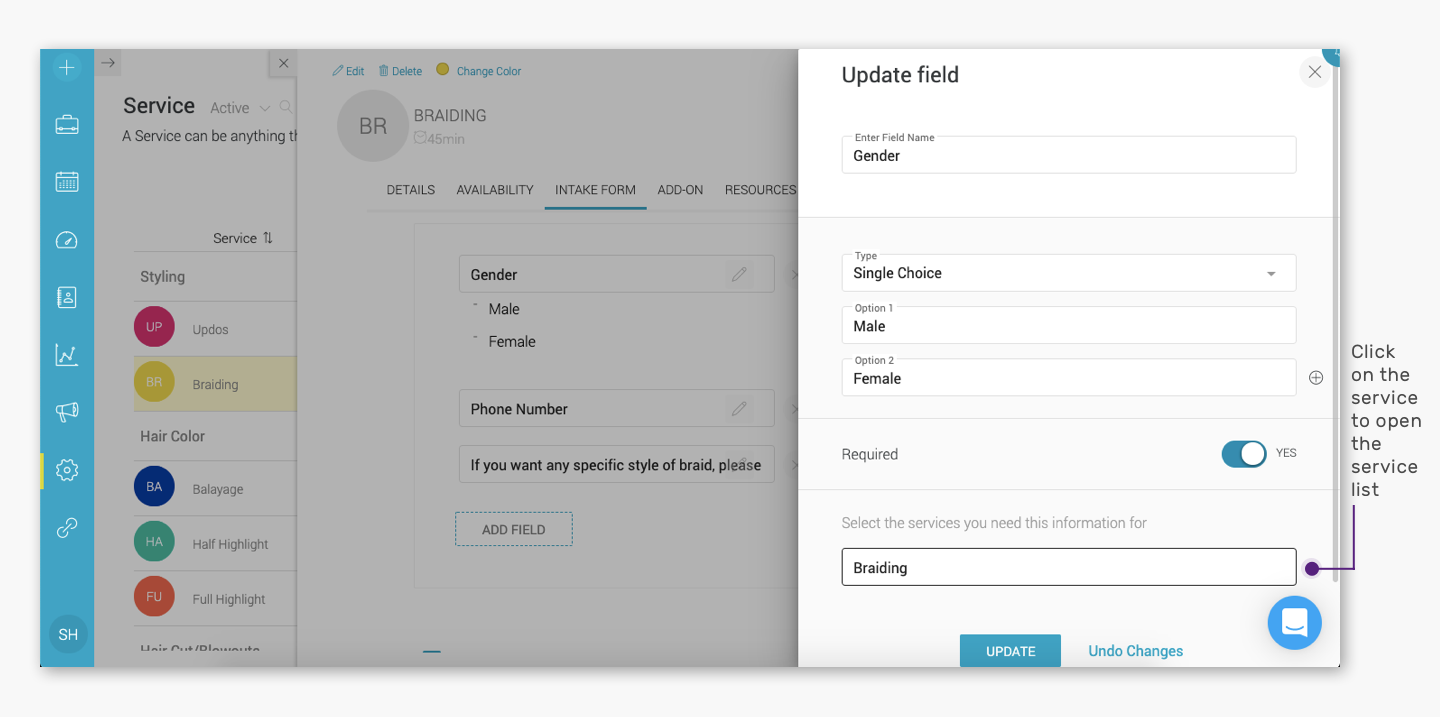Open the calendar icon in sidebar
The width and height of the screenshot is (1440, 718).
pos(67,182)
